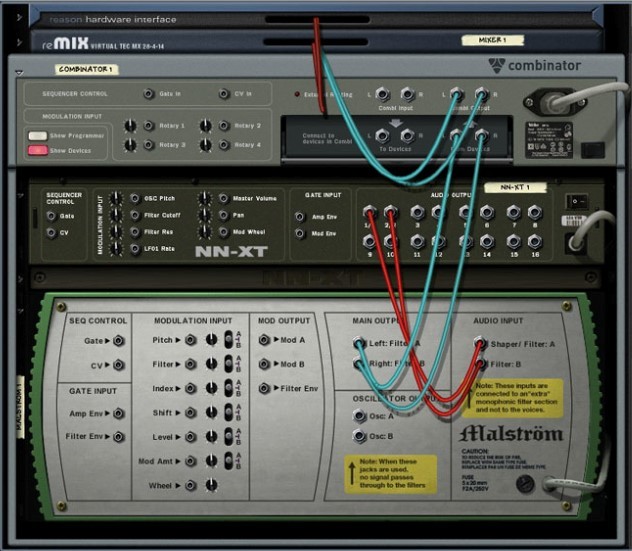Image resolution: width=632 pixels, height=551 pixels.
Task: Click the NN-XT sequencer Gate jack
Action: pyautogui.click(x=51, y=216)
